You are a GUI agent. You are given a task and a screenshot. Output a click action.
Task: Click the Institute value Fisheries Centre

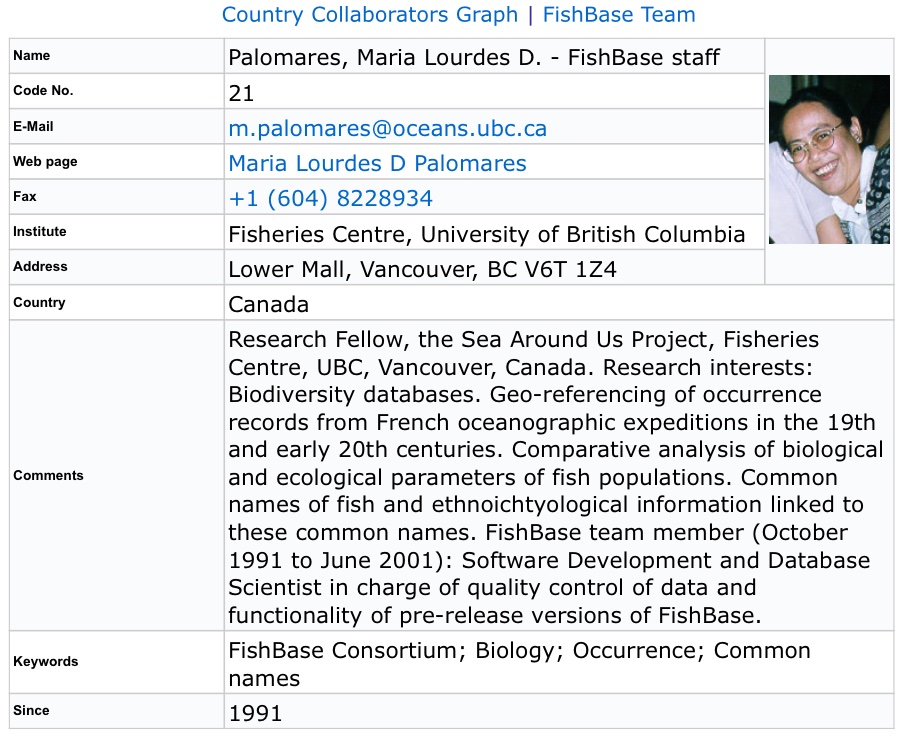point(486,234)
